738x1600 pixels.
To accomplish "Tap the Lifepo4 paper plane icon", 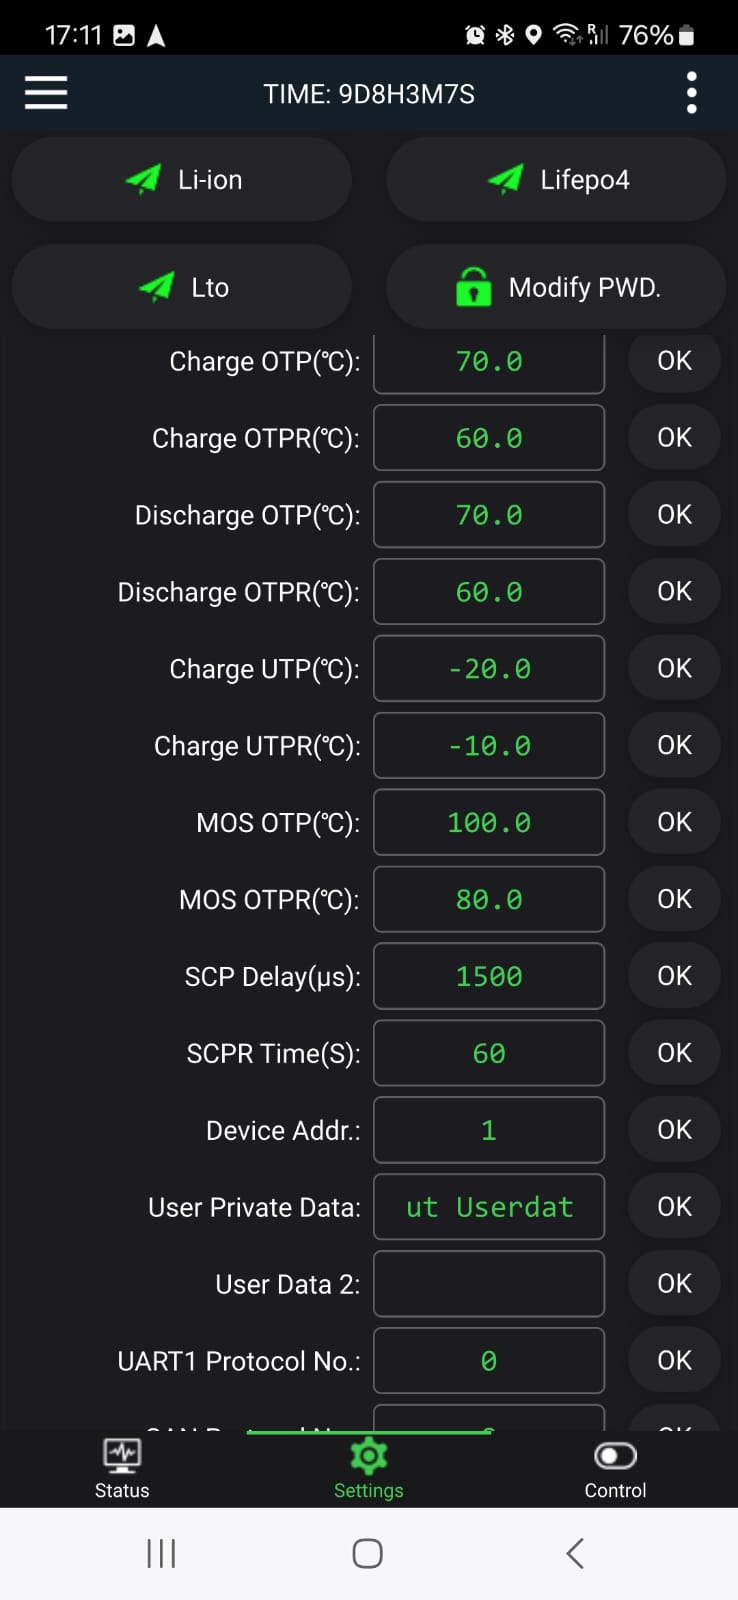I will (x=505, y=179).
